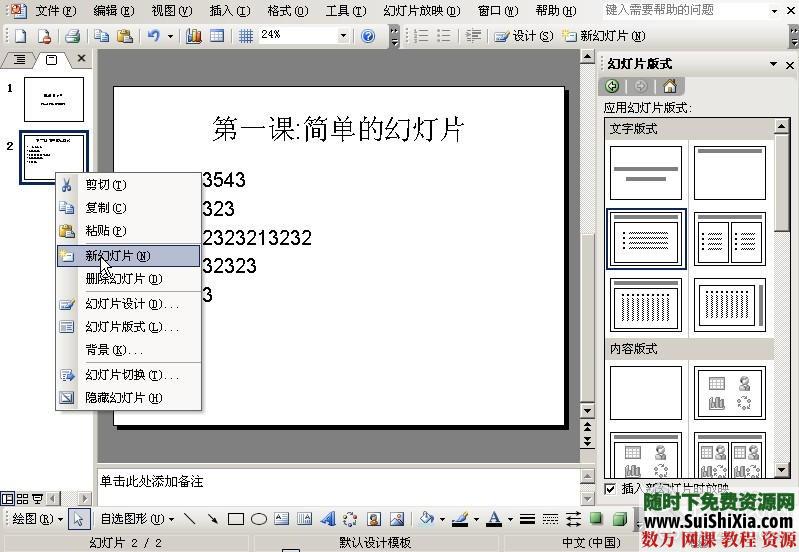Screen dimensions: 799x552
Task: Open Help via the blue question mark icon
Action: coord(368,36)
